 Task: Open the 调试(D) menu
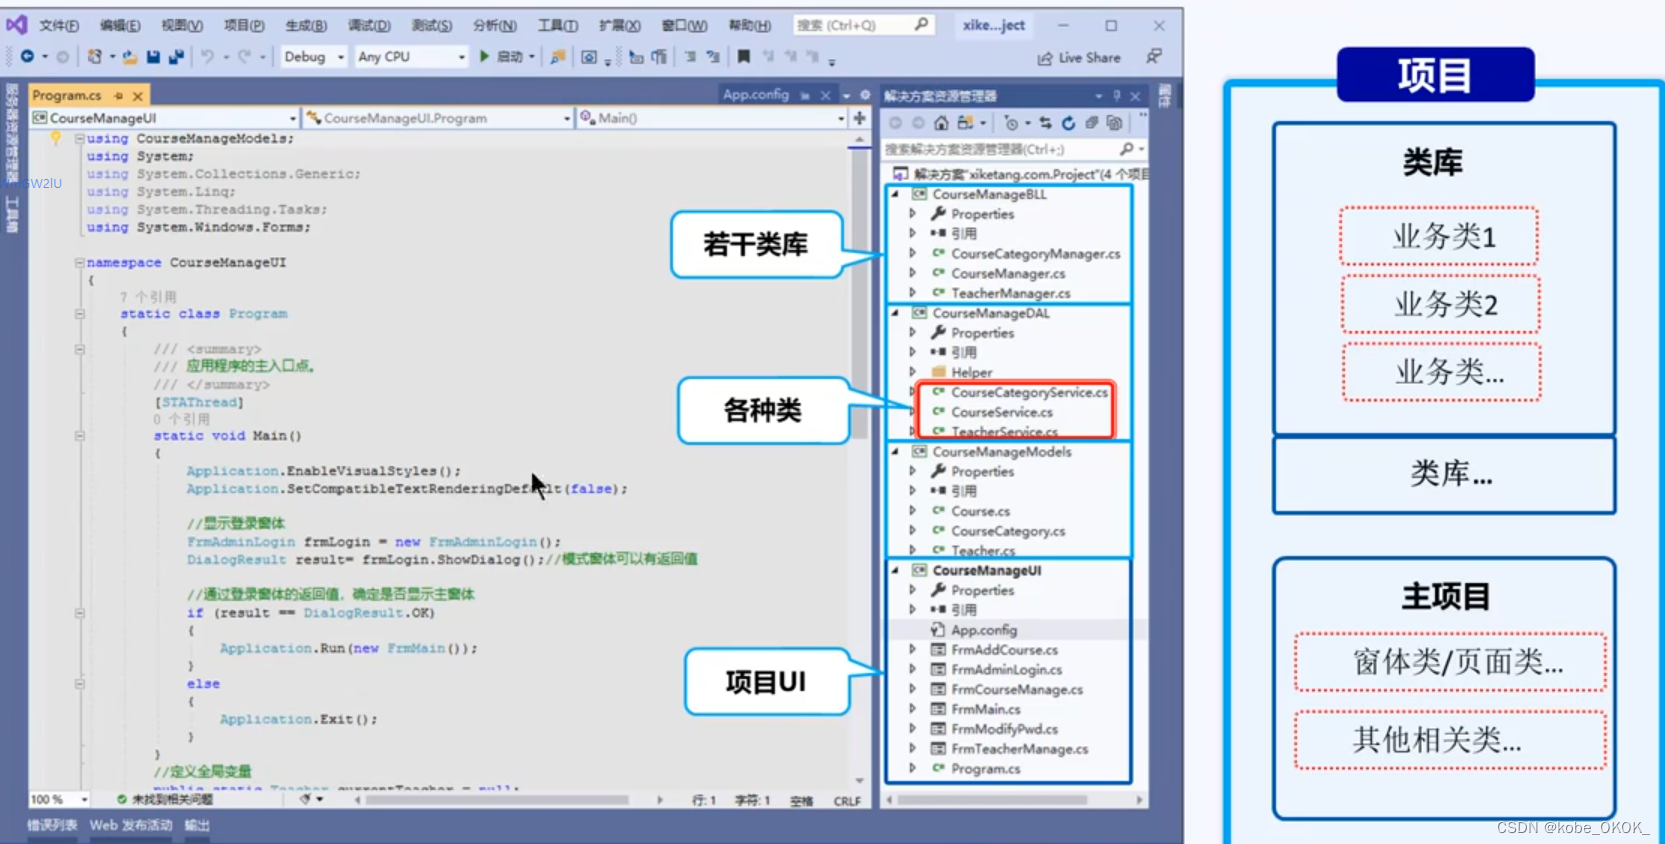(369, 25)
